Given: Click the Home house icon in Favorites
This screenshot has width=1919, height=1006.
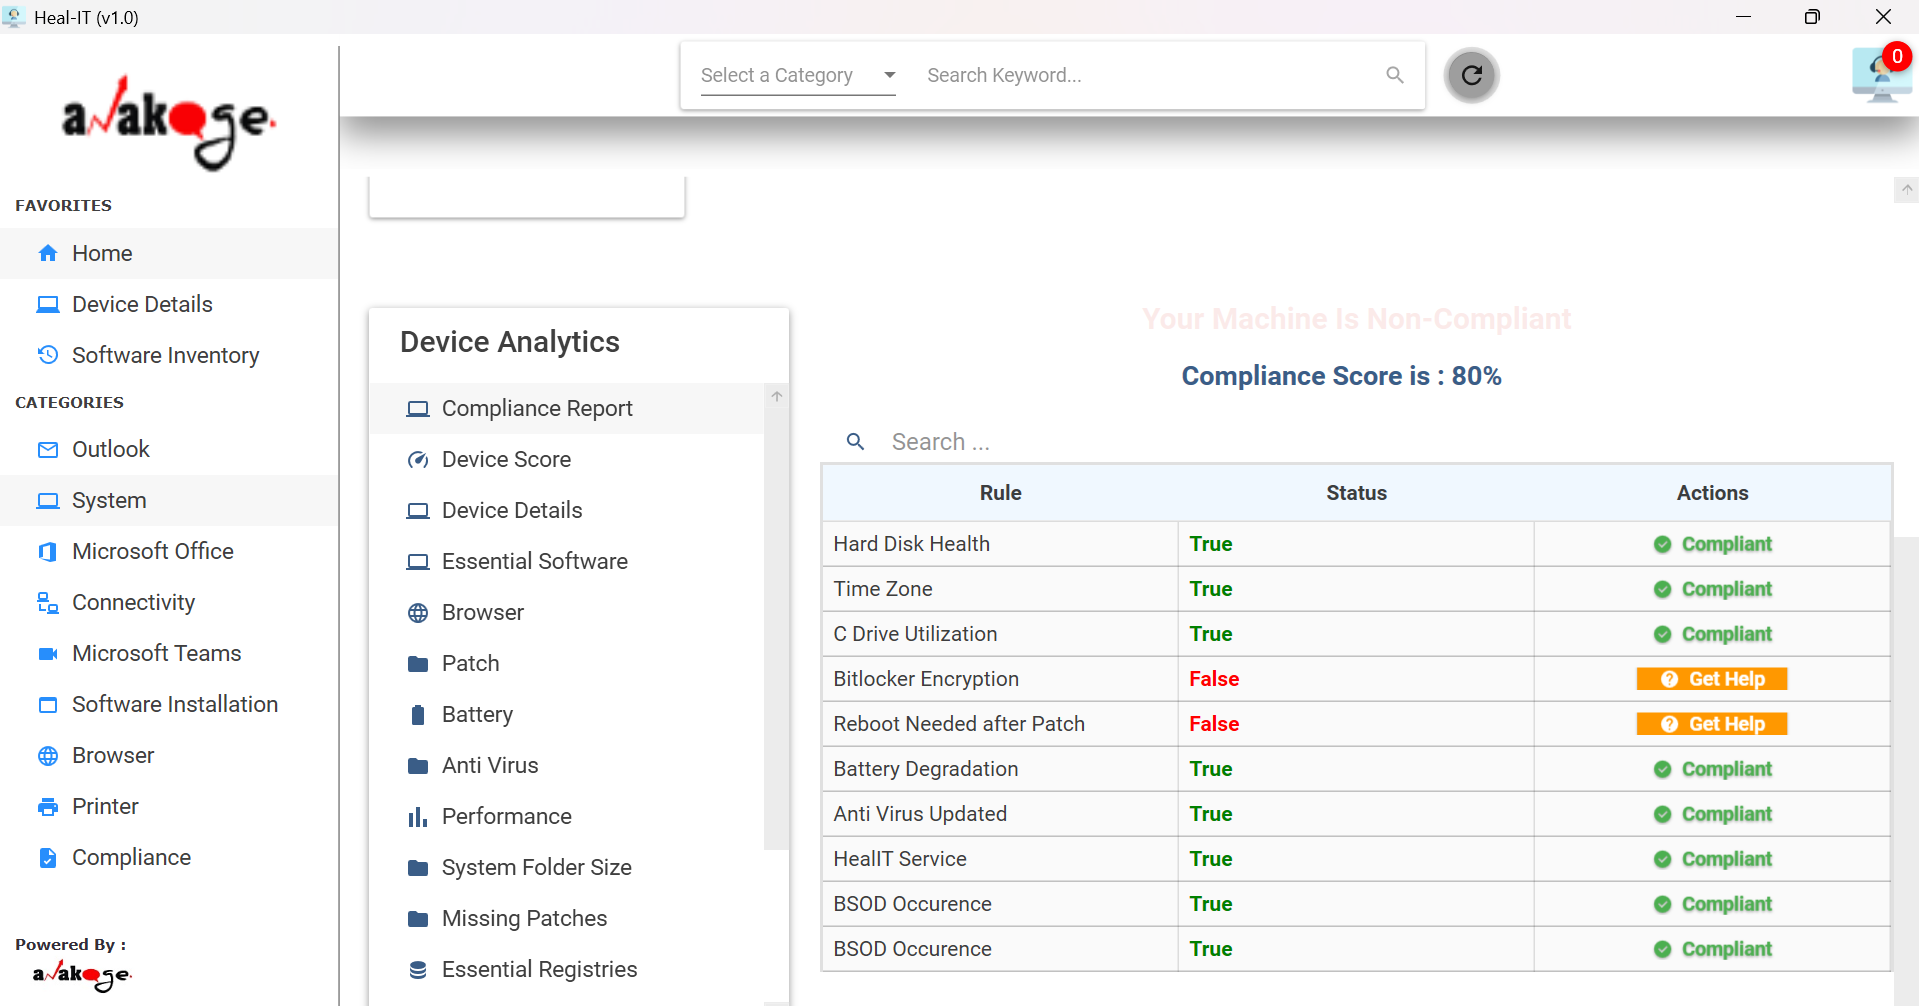Looking at the screenshot, I should coord(48,253).
